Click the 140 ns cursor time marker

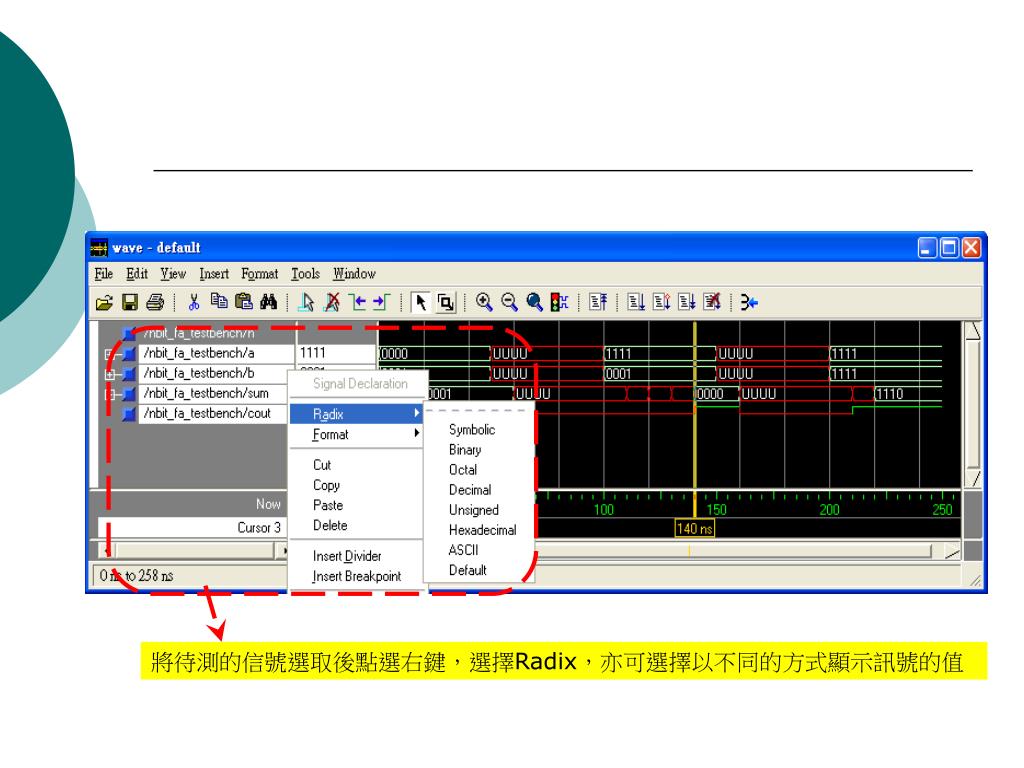[x=694, y=528]
